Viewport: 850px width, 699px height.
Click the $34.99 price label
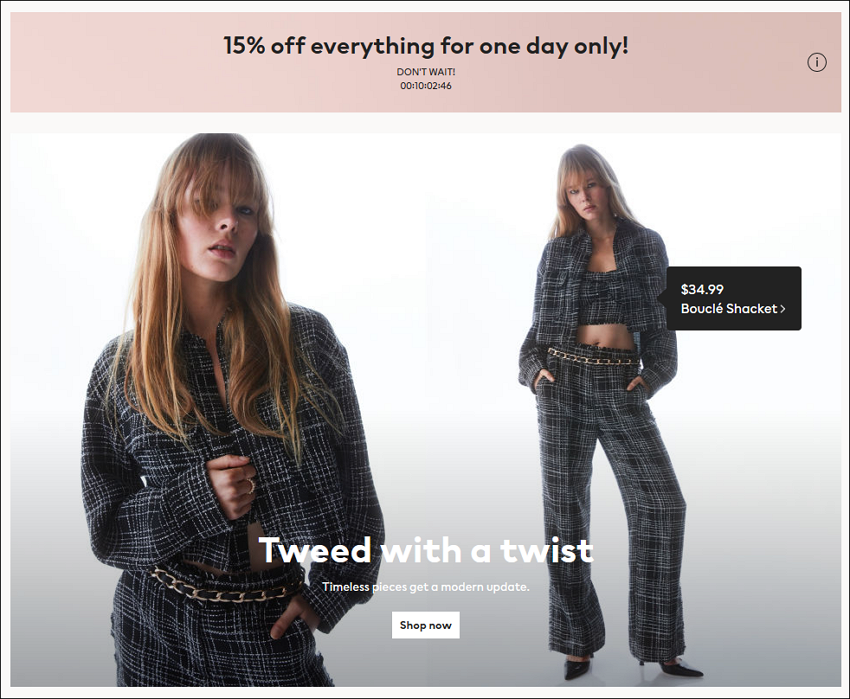[x=702, y=289]
